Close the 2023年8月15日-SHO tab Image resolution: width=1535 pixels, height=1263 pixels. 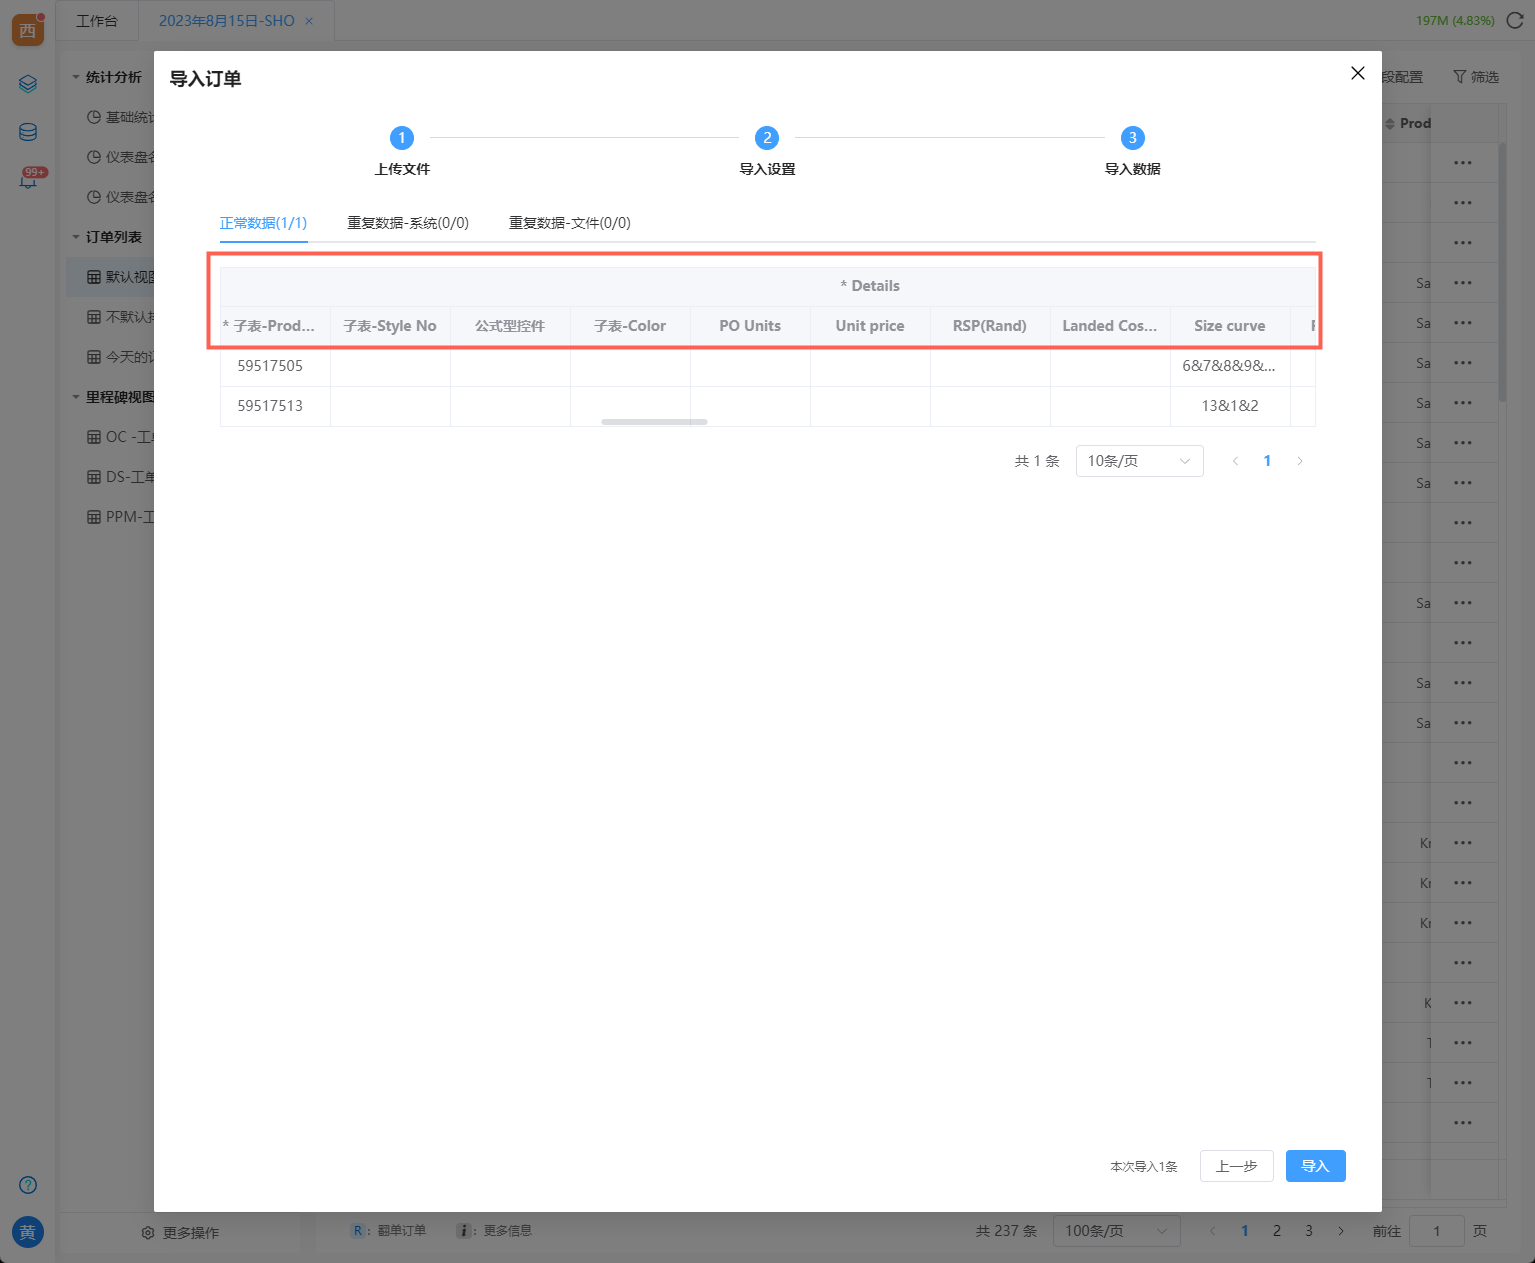[x=309, y=21]
